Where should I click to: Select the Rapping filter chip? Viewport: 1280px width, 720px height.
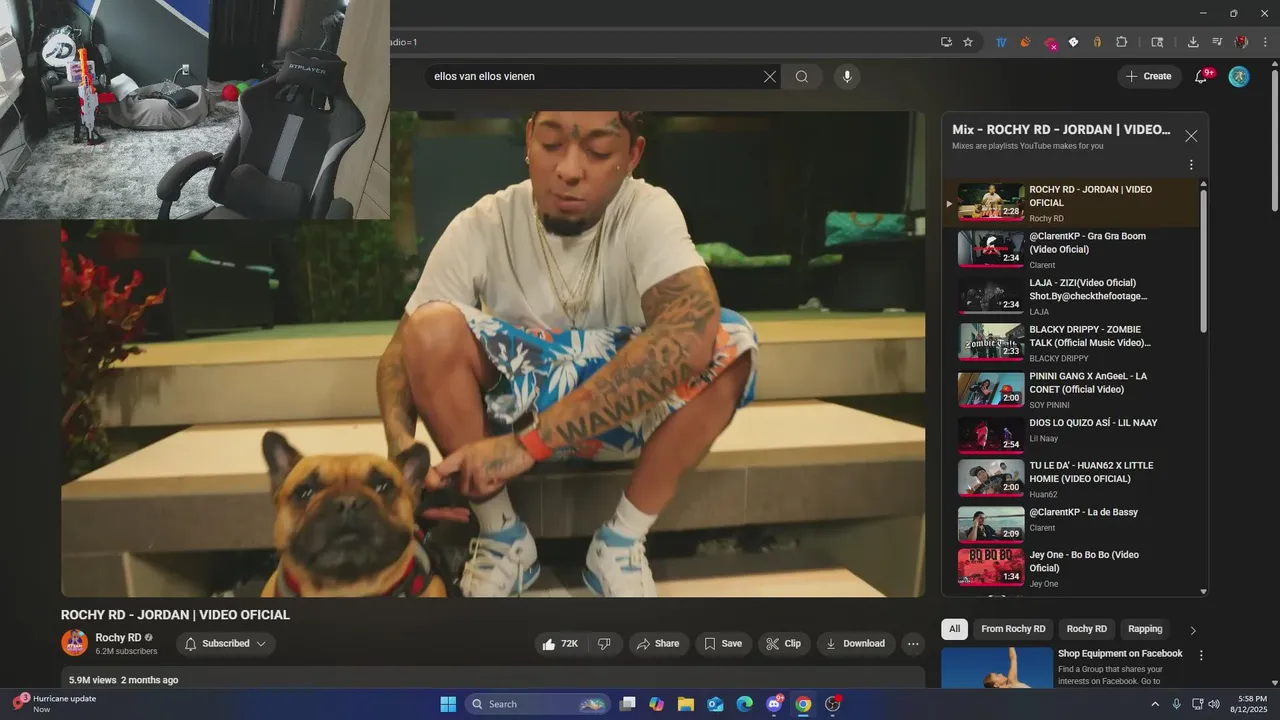point(1145,629)
